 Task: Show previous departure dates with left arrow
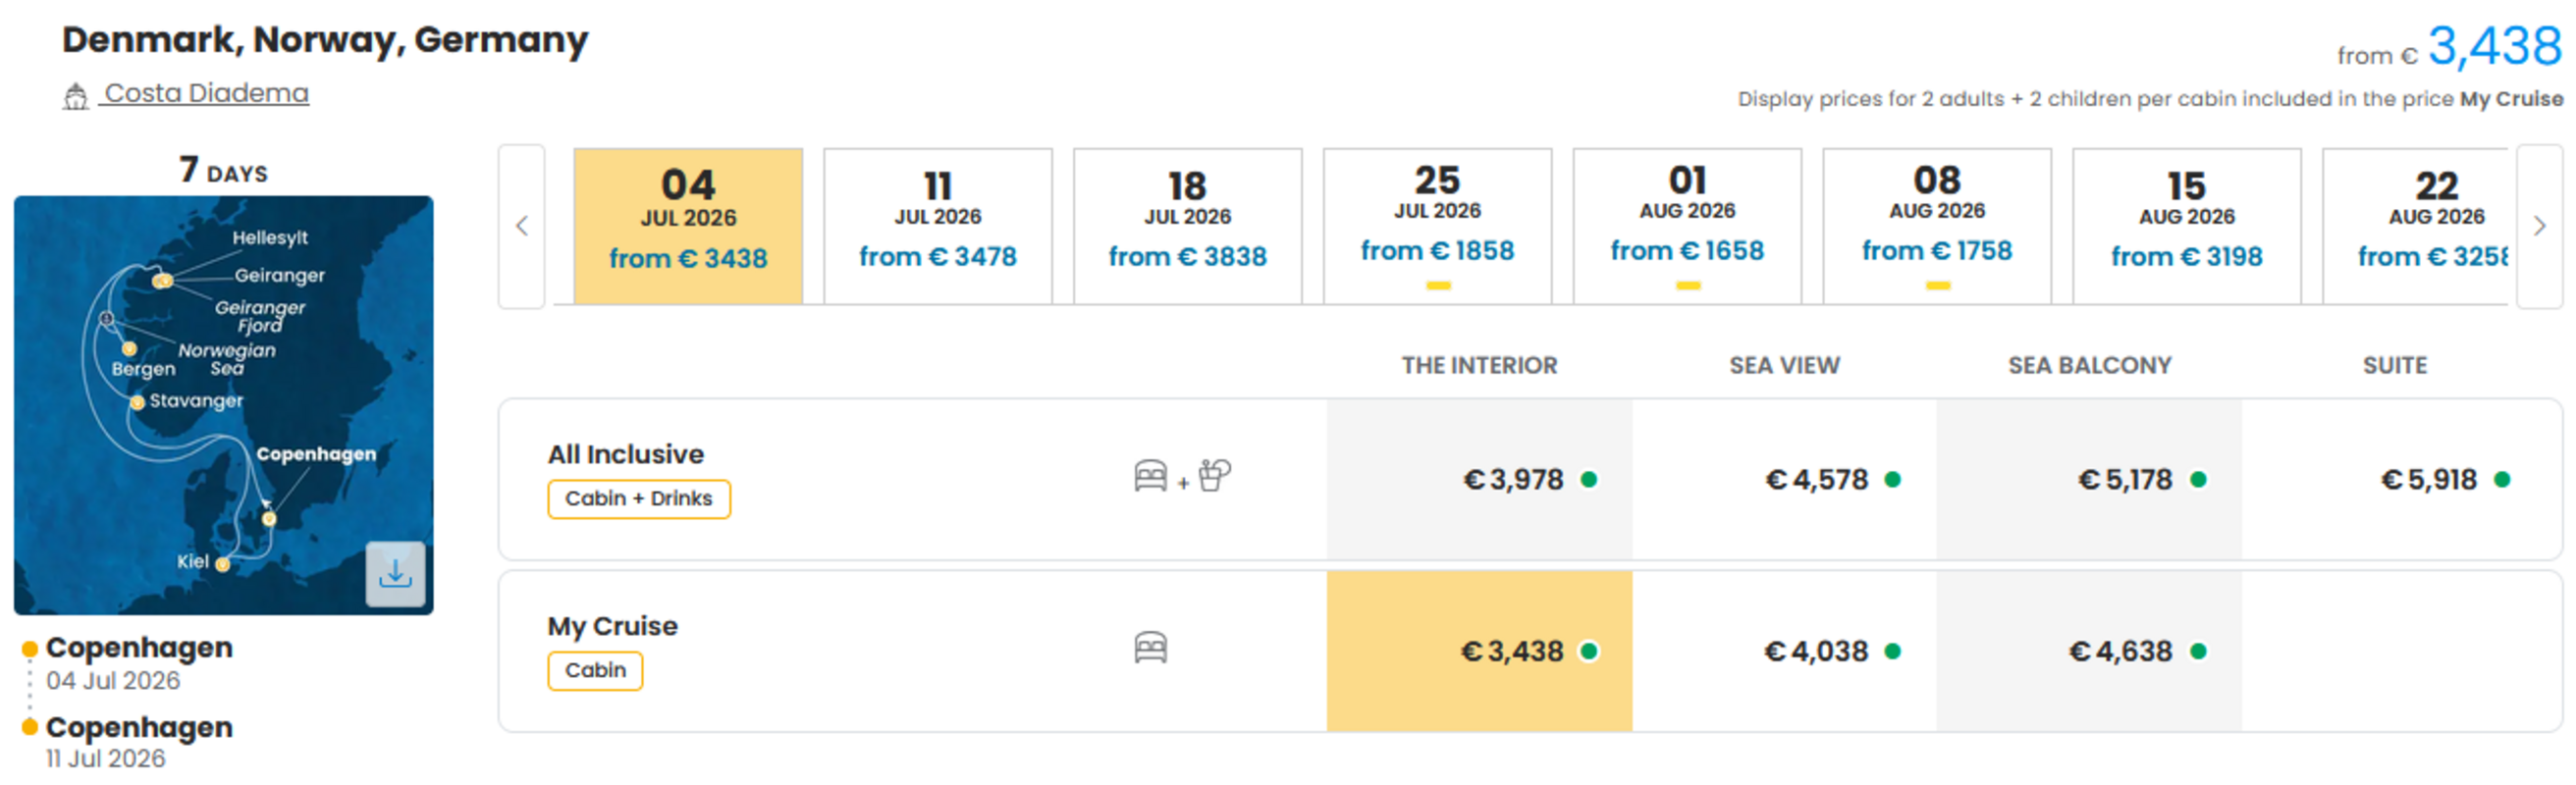(x=521, y=226)
